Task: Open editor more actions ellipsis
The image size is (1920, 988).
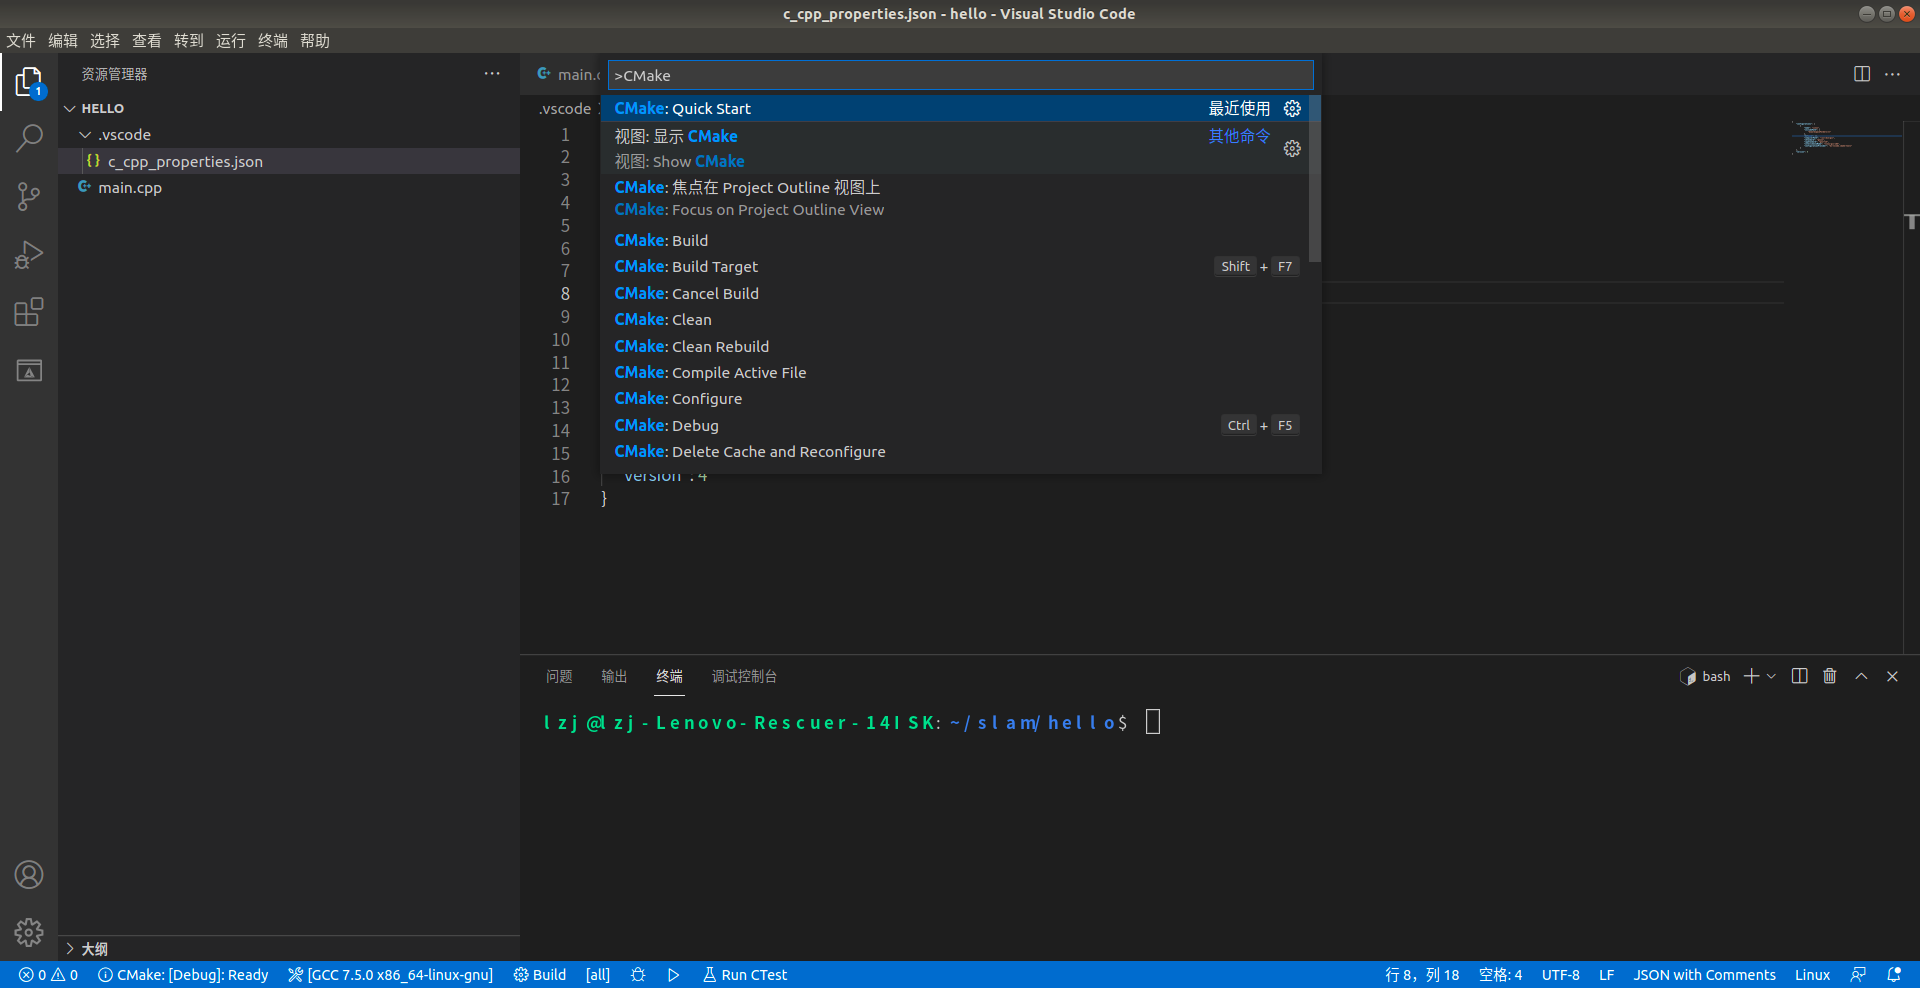Action: [1892, 74]
